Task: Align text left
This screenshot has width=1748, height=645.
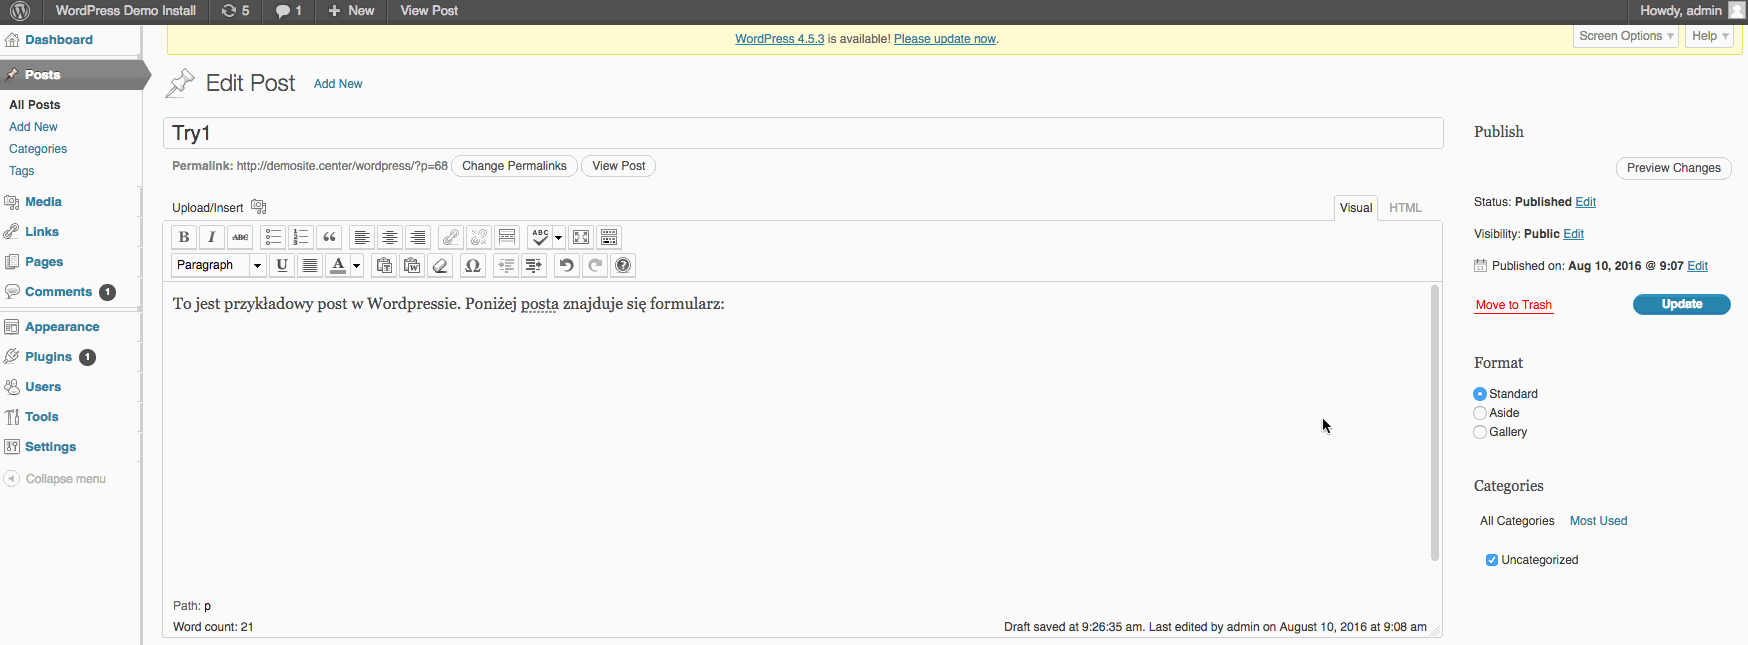Action: tap(362, 237)
